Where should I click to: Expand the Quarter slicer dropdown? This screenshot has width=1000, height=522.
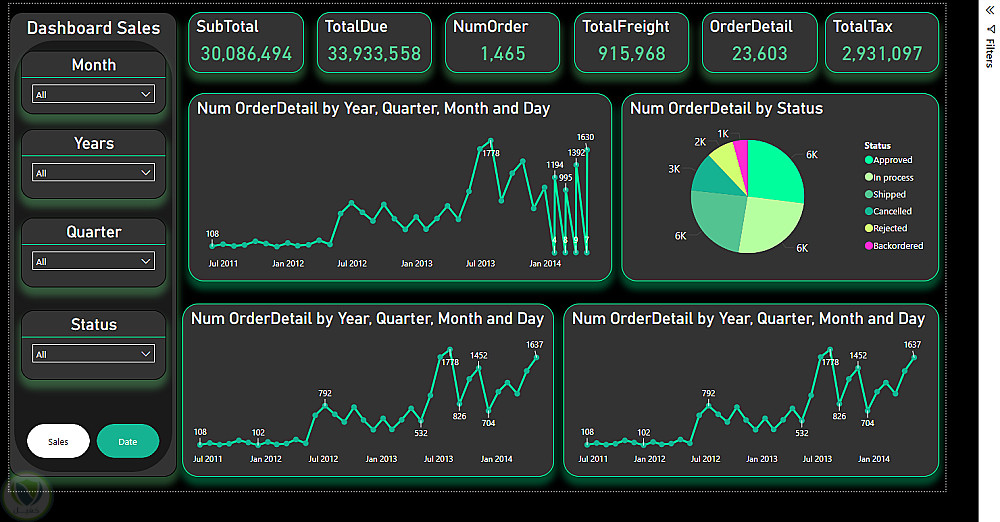94,262
